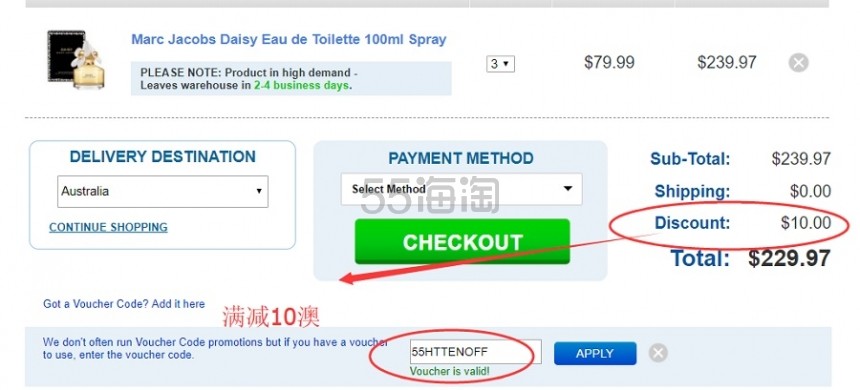This screenshot has width=860, height=390.
Task: Click the Discount $10.00 amount
Action: (806, 223)
